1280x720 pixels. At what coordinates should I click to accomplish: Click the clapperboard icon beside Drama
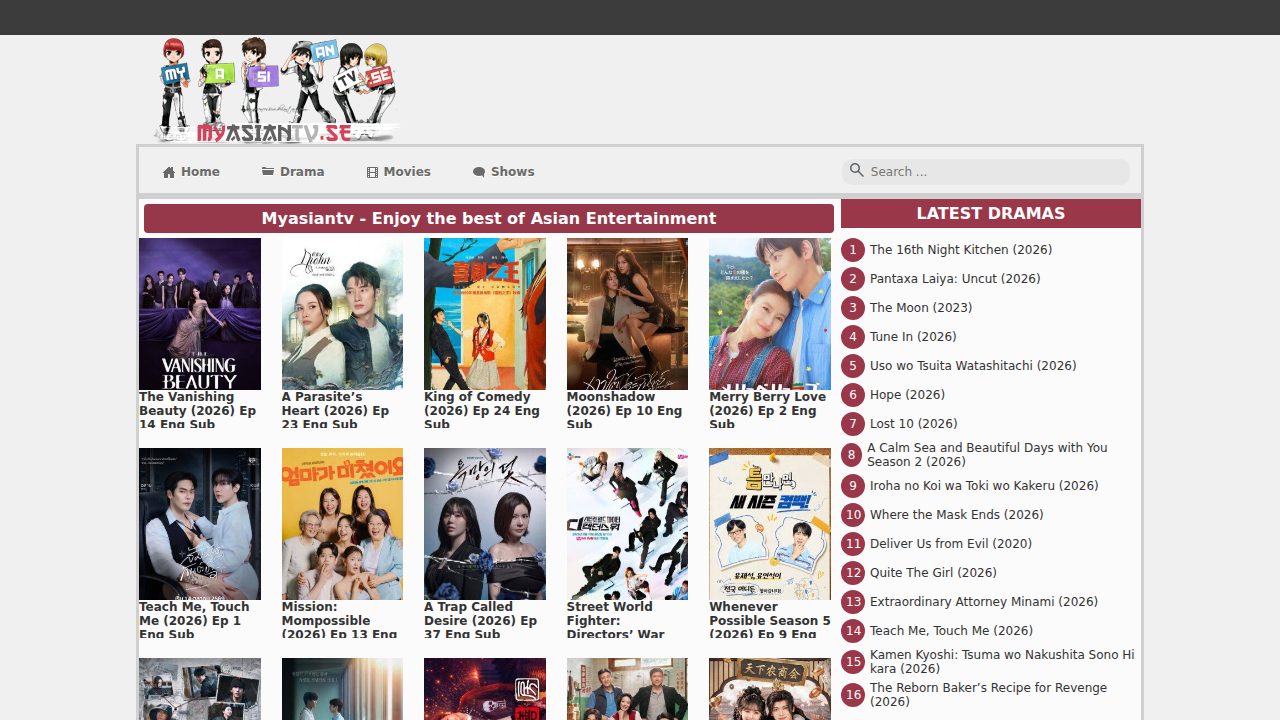click(268, 171)
